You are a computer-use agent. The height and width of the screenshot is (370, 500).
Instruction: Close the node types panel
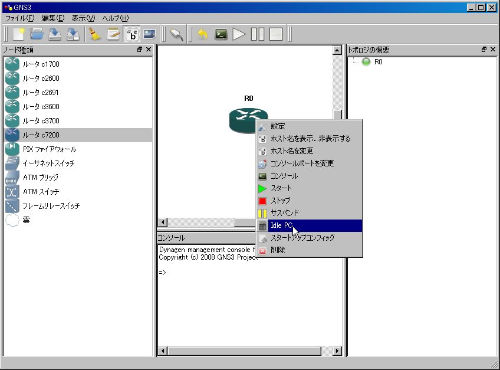149,50
